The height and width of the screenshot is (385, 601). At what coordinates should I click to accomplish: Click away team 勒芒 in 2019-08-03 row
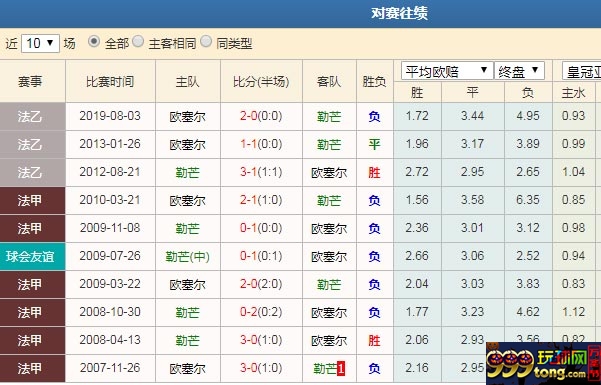tap(329, 116)
